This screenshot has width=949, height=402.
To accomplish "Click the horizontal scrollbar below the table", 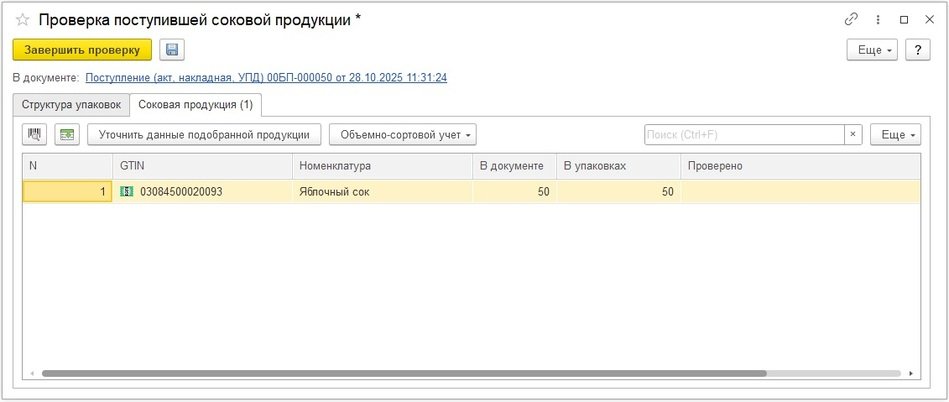I will pyautogui.click(x=400, y=373).
